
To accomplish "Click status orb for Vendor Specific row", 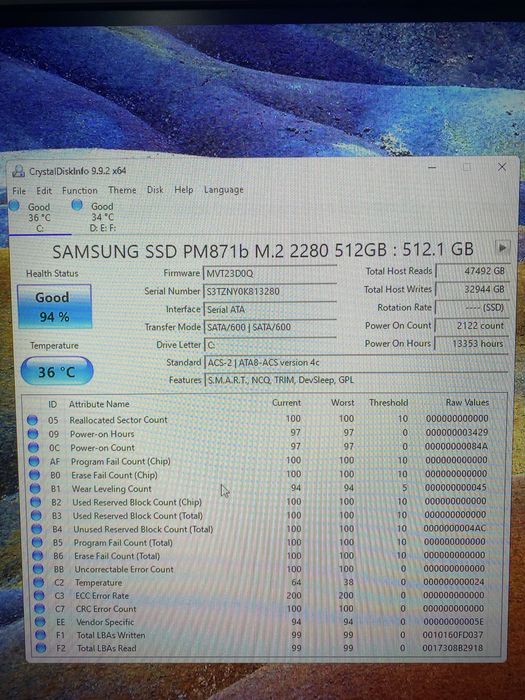I will pos(40,621).
